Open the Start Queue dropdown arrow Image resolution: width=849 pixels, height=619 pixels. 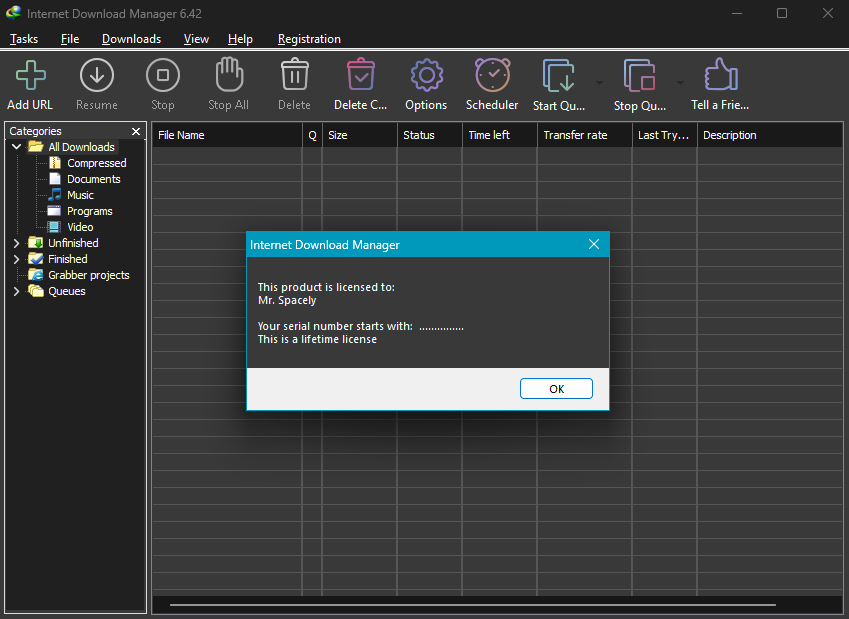pos(599,83)
